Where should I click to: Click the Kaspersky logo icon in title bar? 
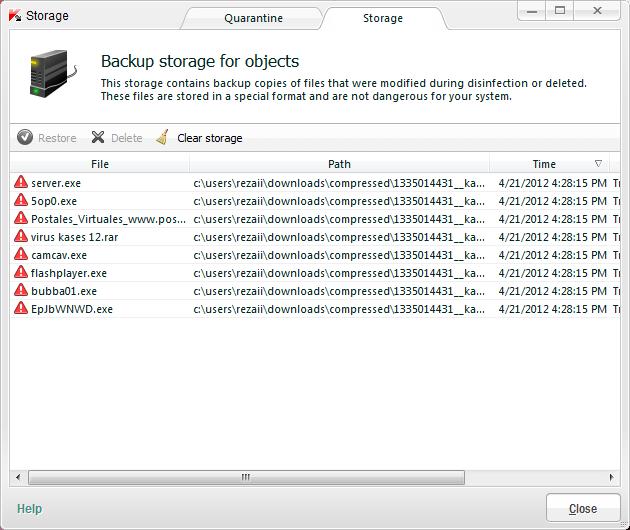coord(15,16)
